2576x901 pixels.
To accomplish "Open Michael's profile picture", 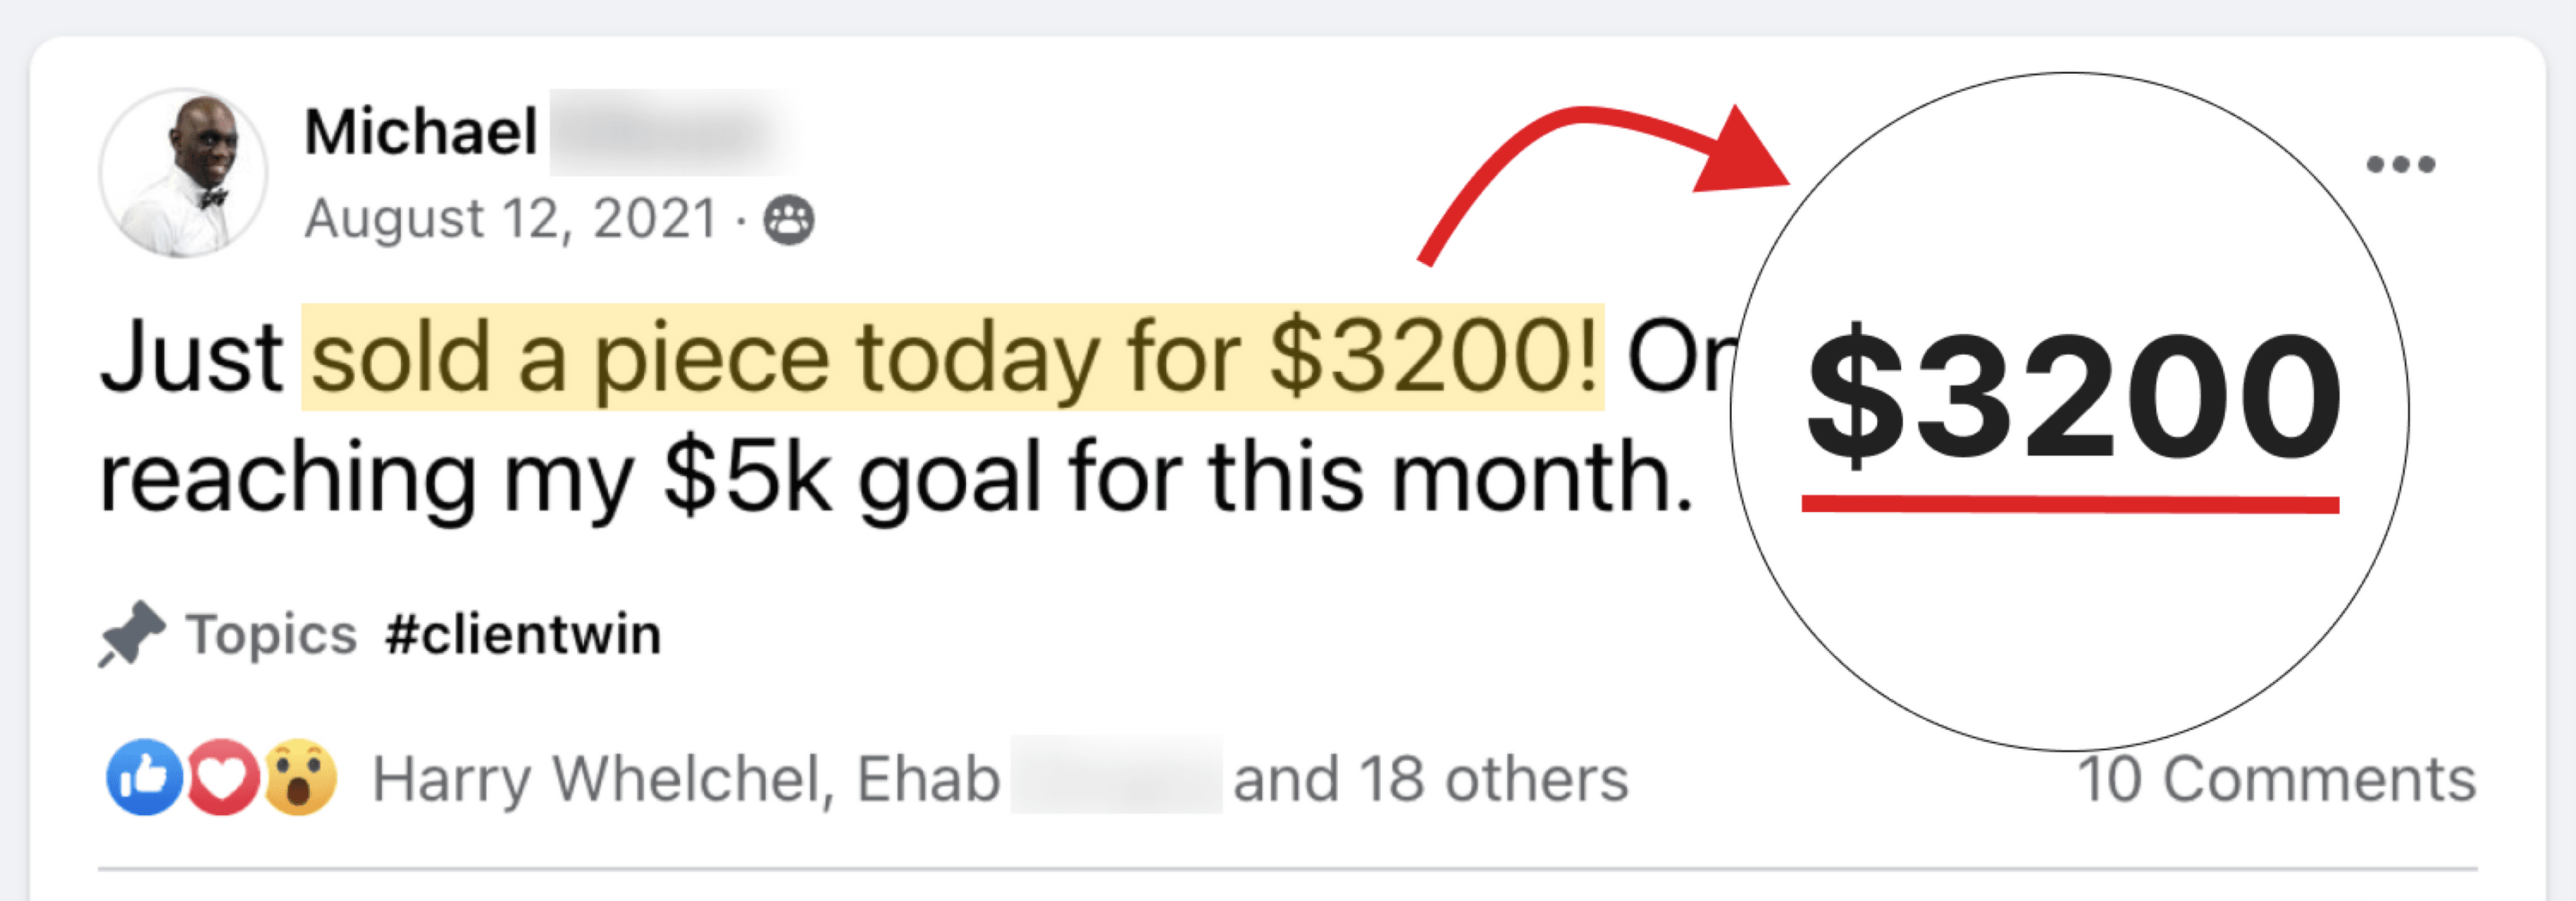I will 184,173.
